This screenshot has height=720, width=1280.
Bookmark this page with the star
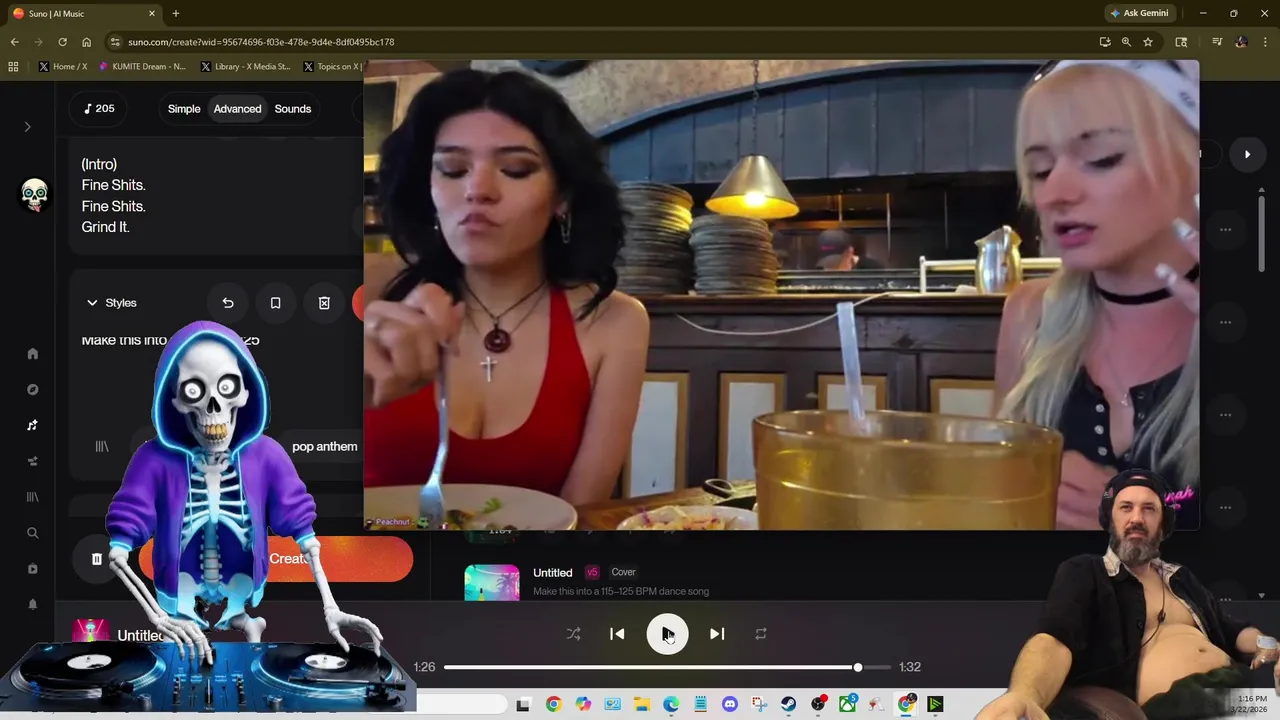click(1148, 42)
